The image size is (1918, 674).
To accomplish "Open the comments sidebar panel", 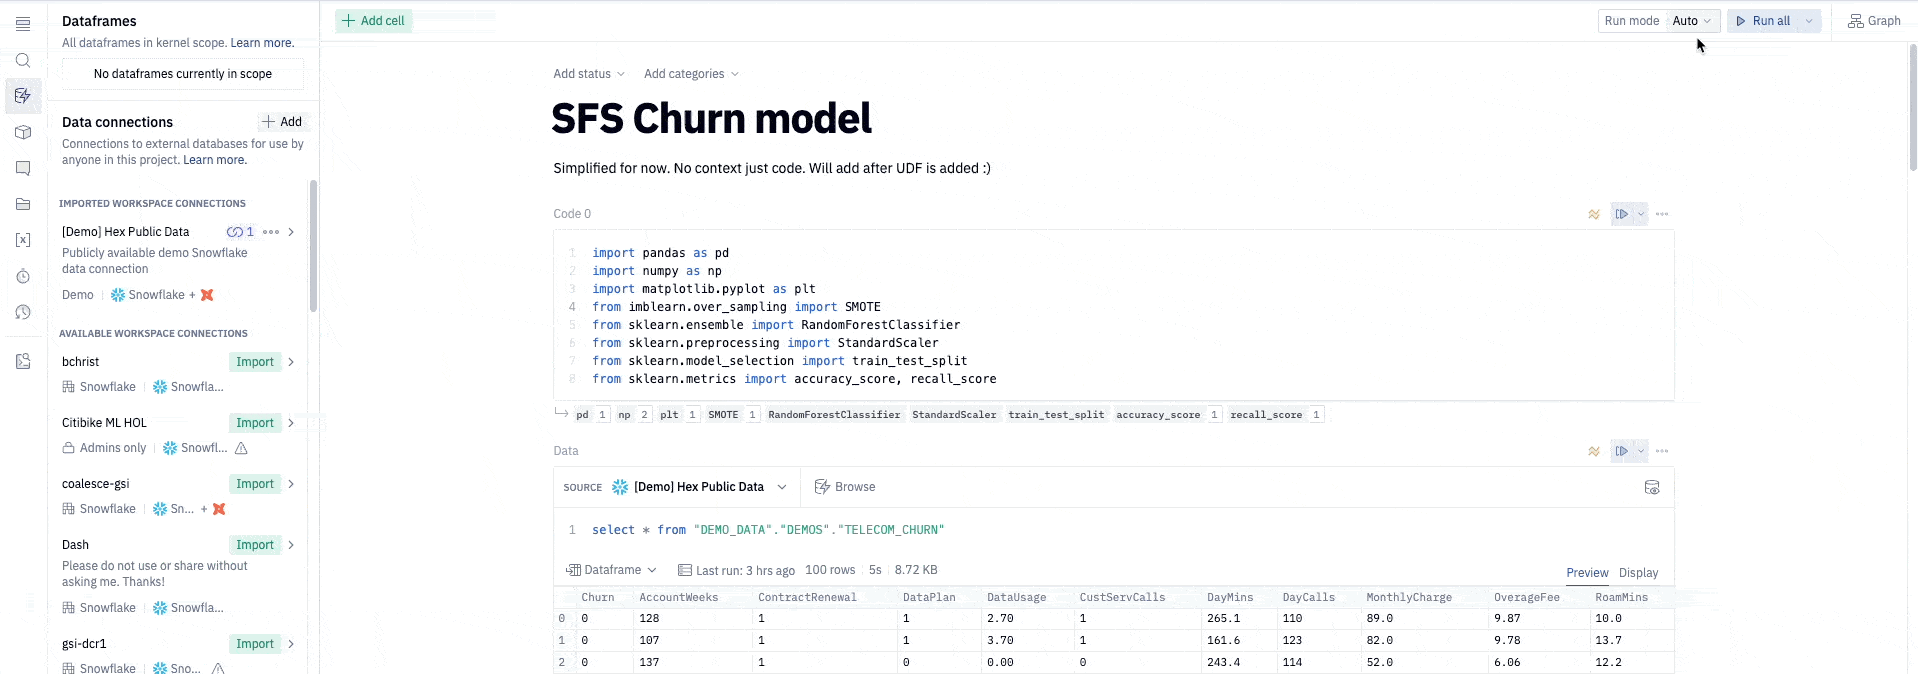I will [x=23, y=168].
